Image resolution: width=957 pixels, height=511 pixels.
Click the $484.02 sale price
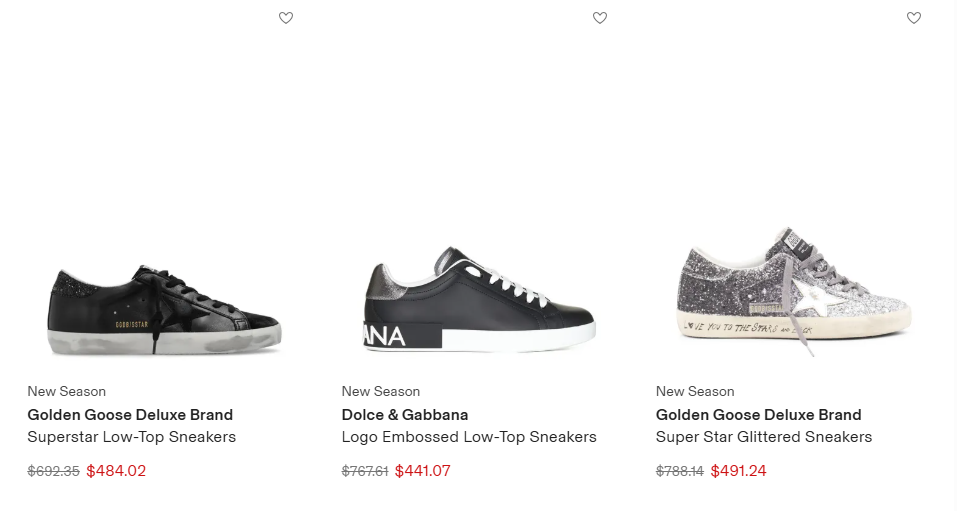coord(116,471)
